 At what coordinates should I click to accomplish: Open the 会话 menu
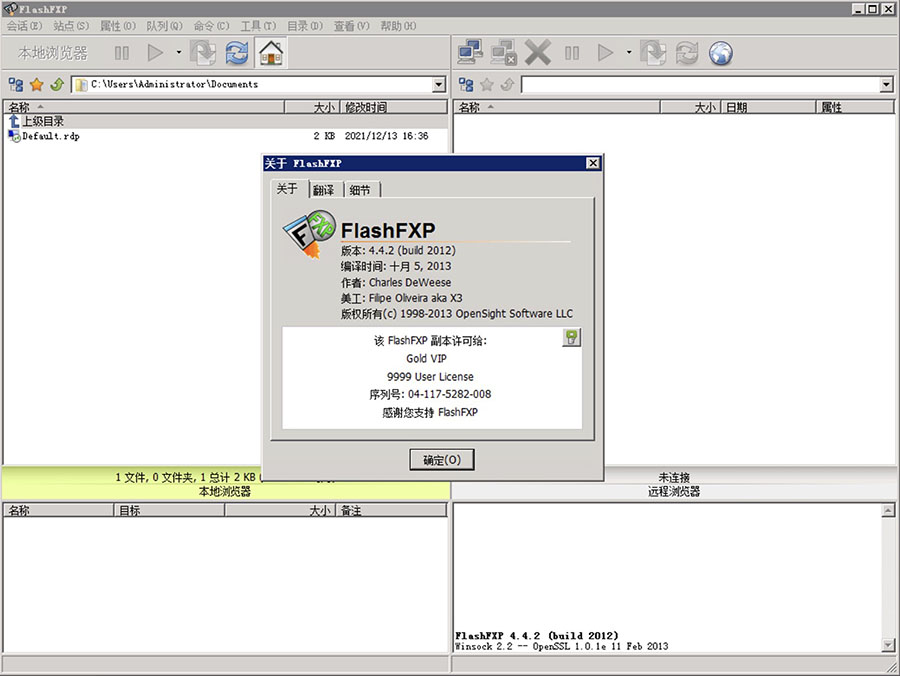click(24, 26)
